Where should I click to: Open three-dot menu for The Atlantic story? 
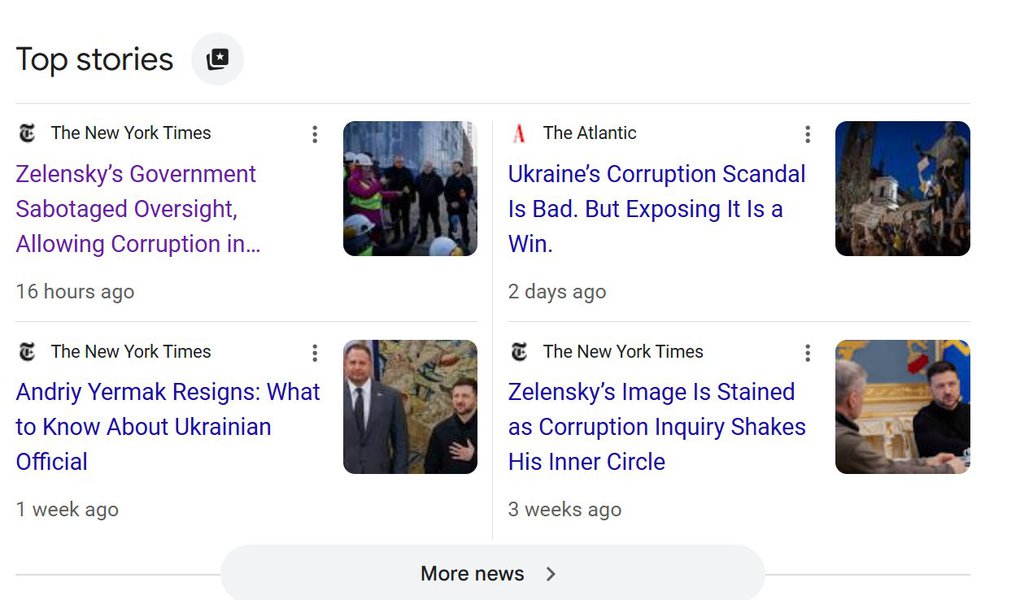tap(807, 134)
